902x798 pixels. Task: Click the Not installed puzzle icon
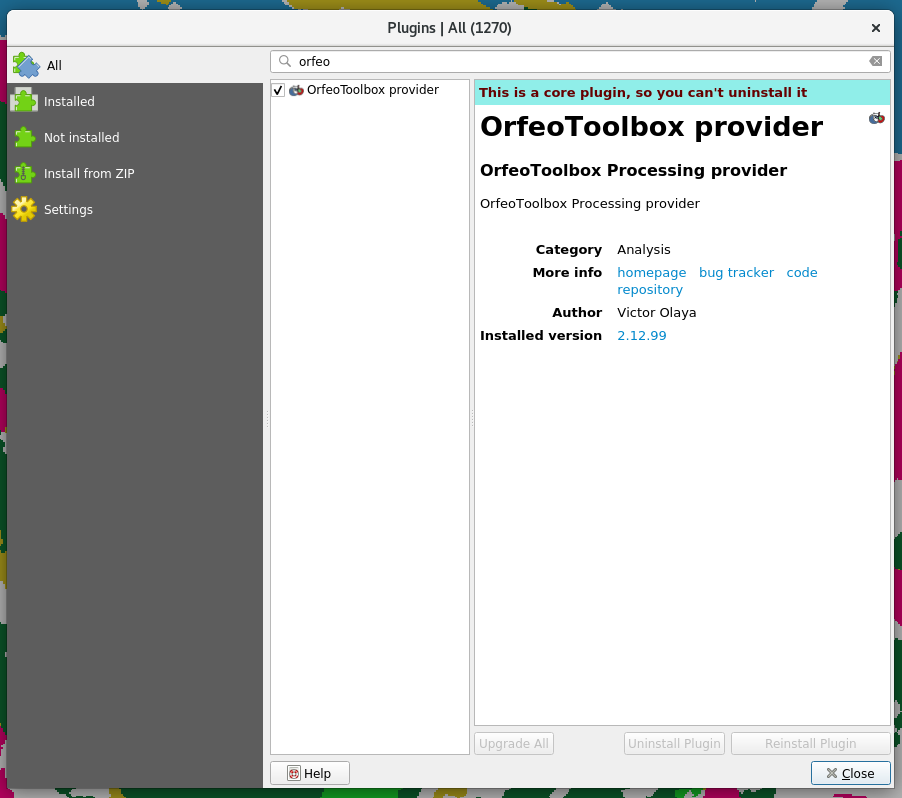24,137
